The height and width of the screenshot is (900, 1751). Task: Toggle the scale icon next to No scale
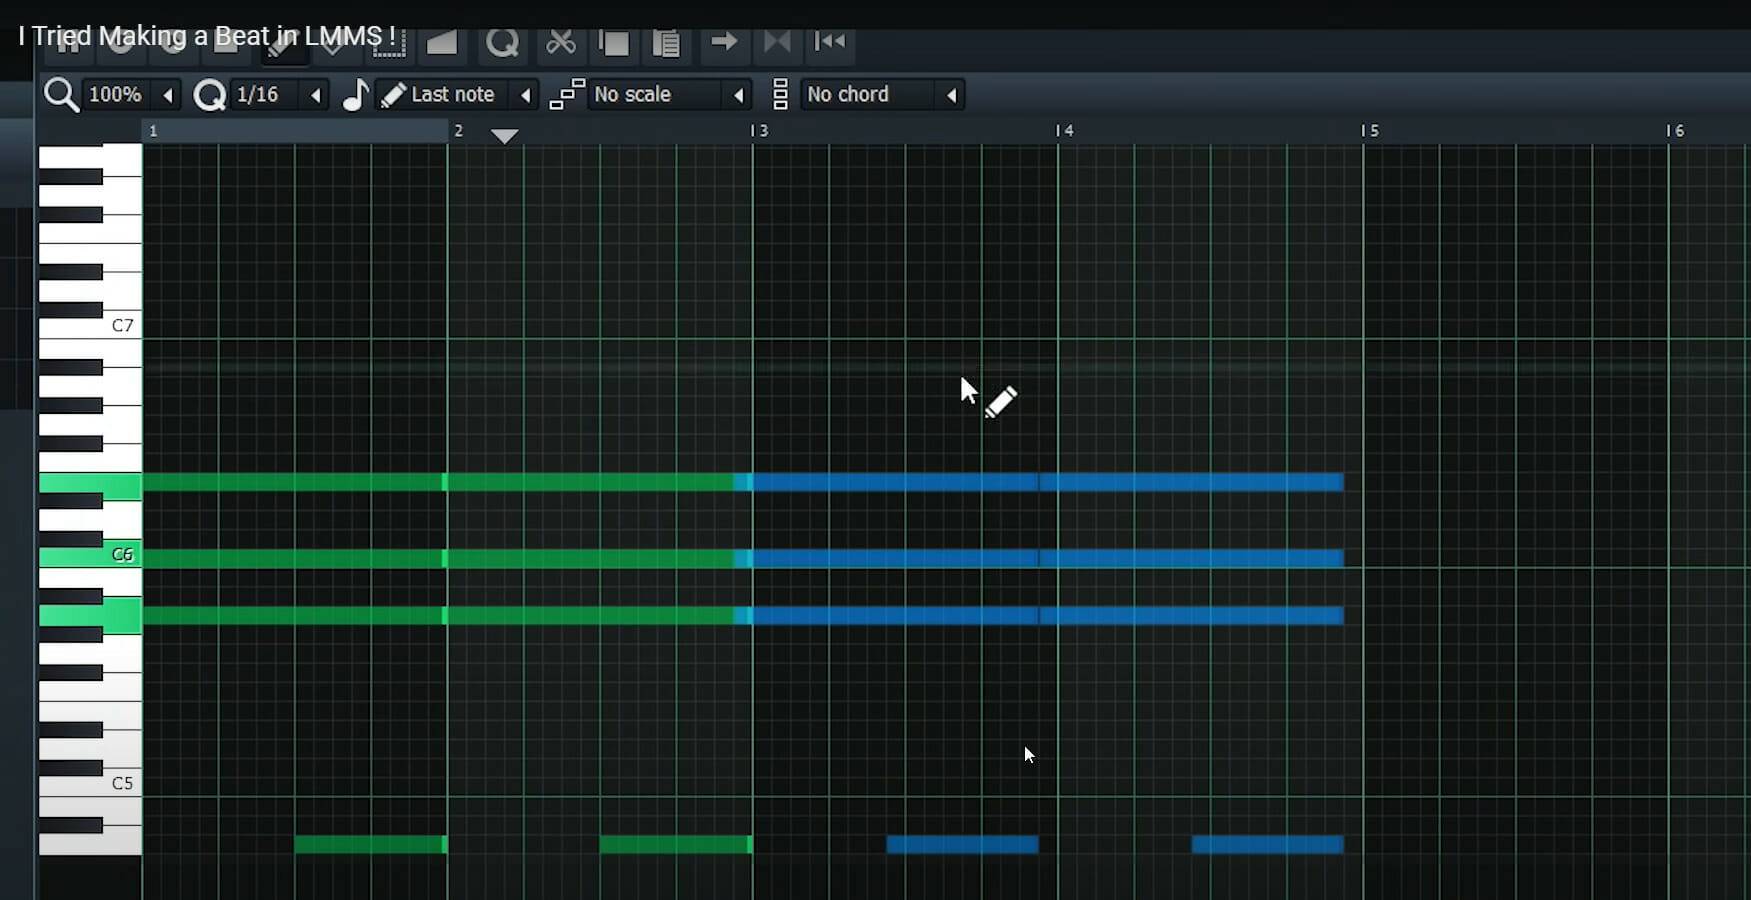pyautogui.click(x=567, y=94)
